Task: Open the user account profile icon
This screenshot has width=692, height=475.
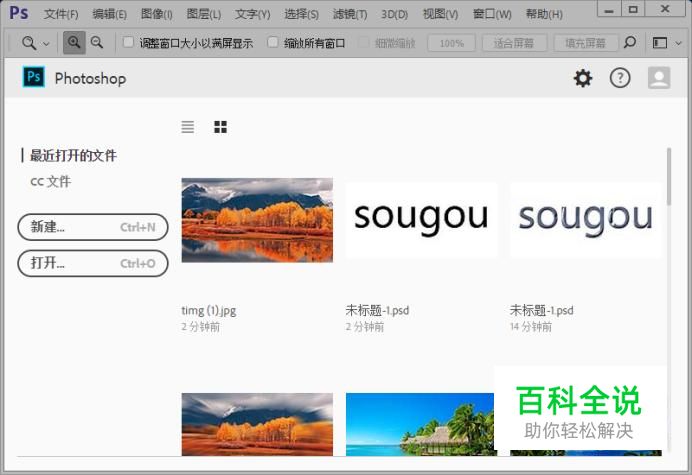Action: (x=659, y=78)
